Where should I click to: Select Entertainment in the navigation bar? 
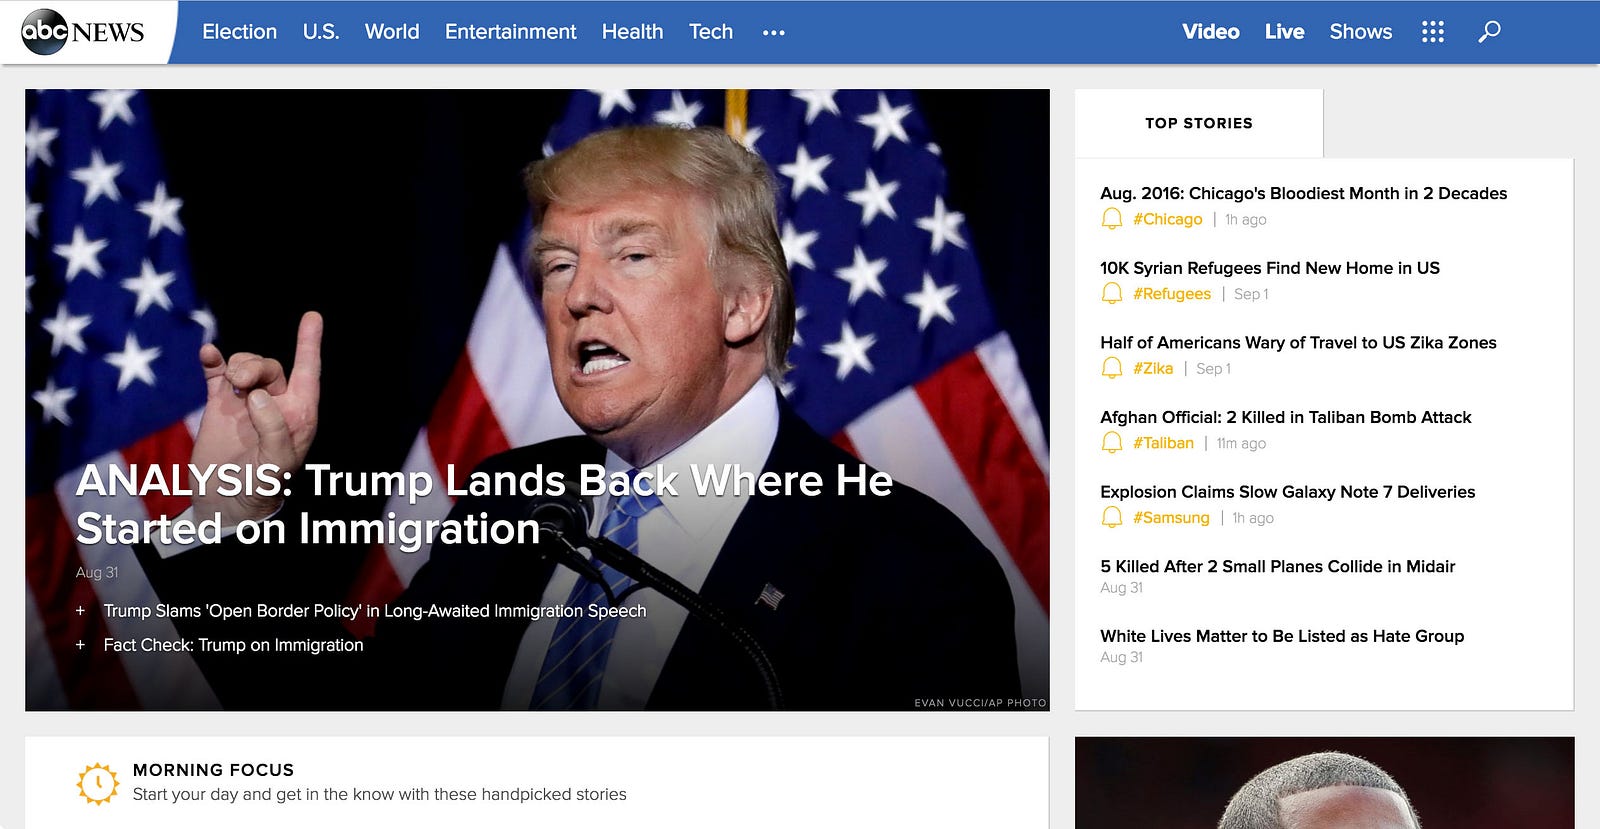pyautogui.click(x=510, y=32)
